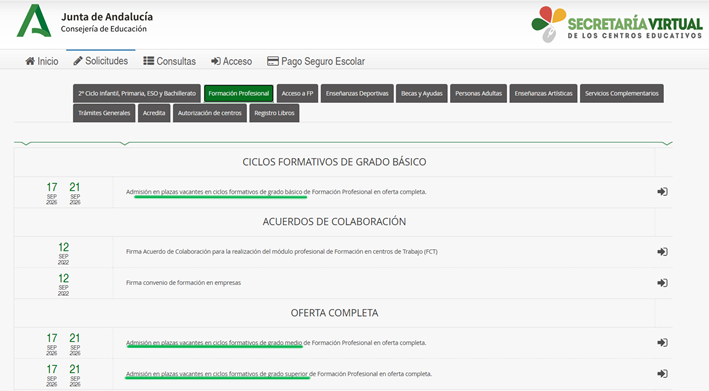The image size is (709, 391).
Task: Select Servicios Complementarios category
Action: [x=622, y=94]
